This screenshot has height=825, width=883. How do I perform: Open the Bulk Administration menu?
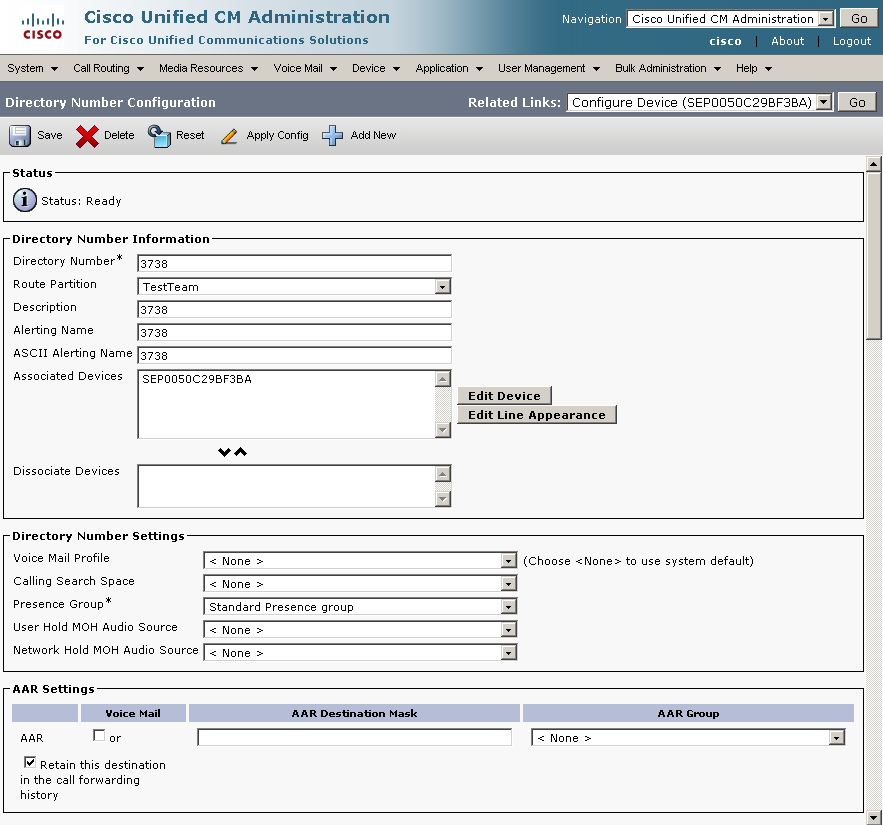click(x=666, y=68)
